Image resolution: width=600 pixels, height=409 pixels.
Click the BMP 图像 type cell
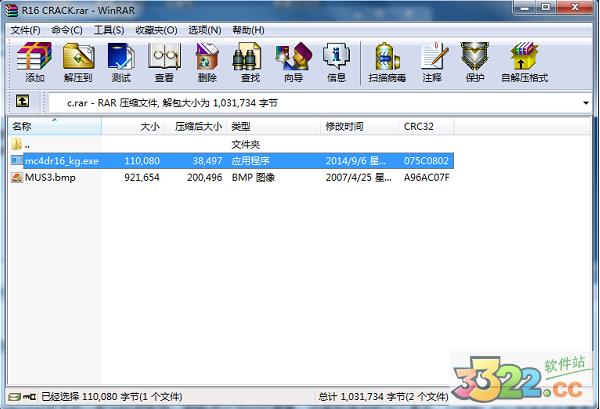(253, 178)
